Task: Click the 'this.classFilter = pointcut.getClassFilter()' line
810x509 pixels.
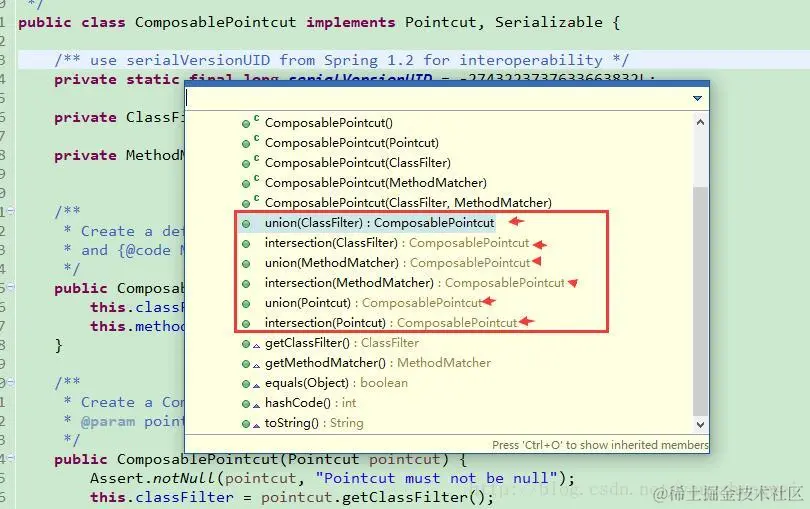Action: pyautogui.click(x=292, y=497)
